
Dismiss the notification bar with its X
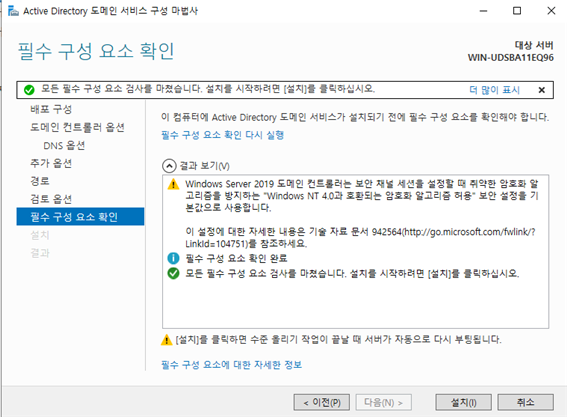(541, 90)
